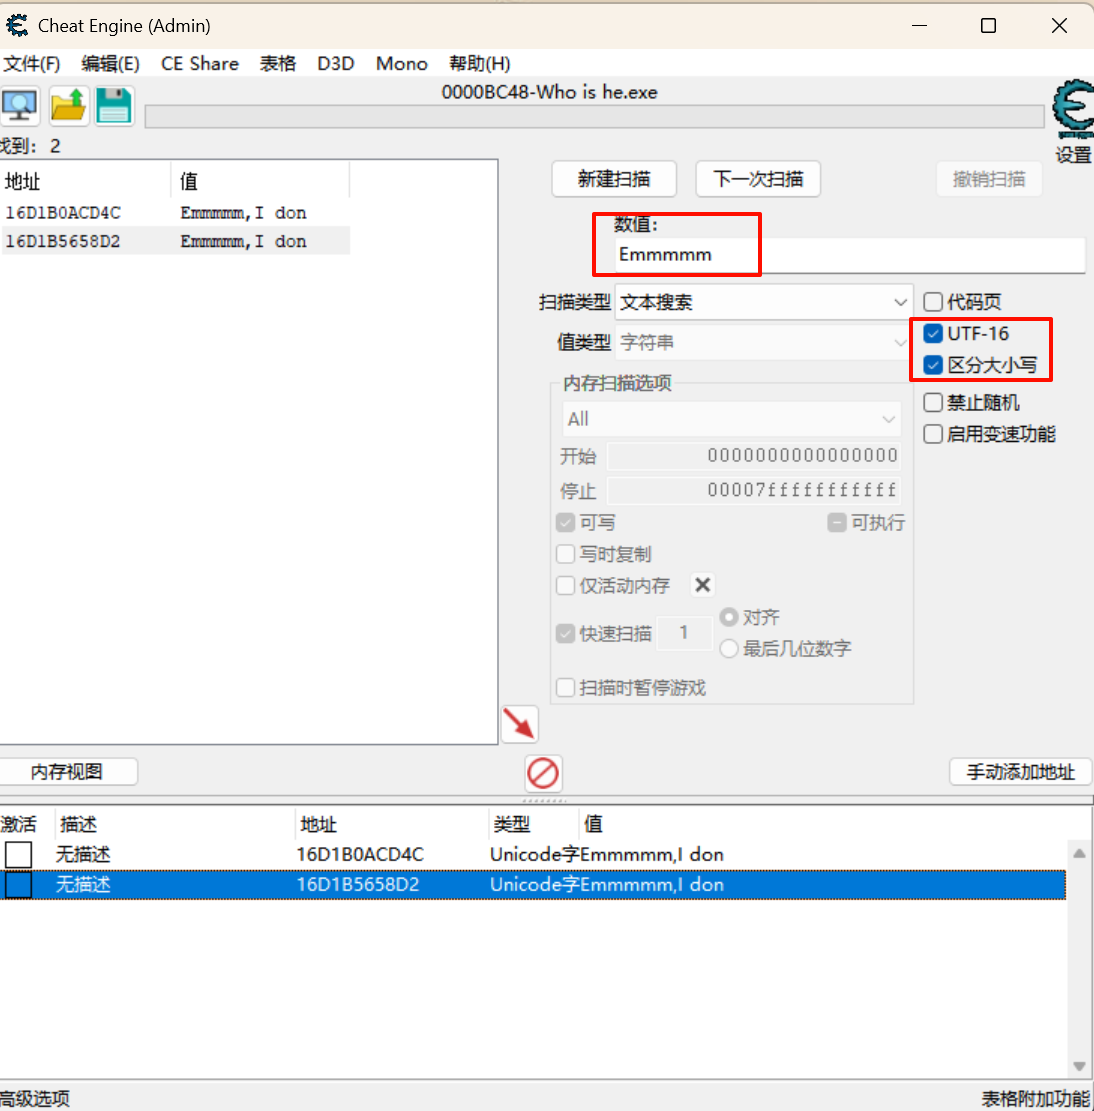Click the 快速扫描 alignment value field
Screen dimensions: 1094x1111
[684, 633]
